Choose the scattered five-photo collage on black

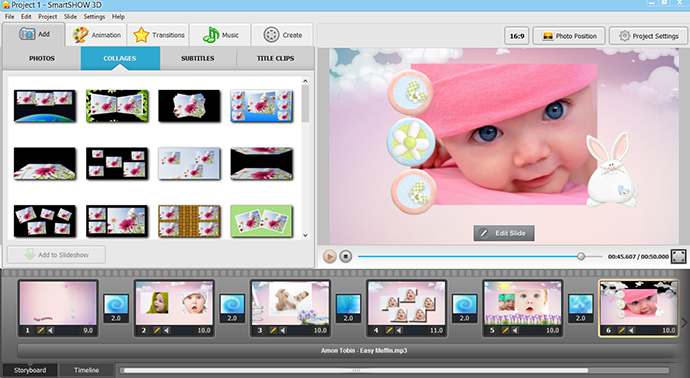click(44, 221)
